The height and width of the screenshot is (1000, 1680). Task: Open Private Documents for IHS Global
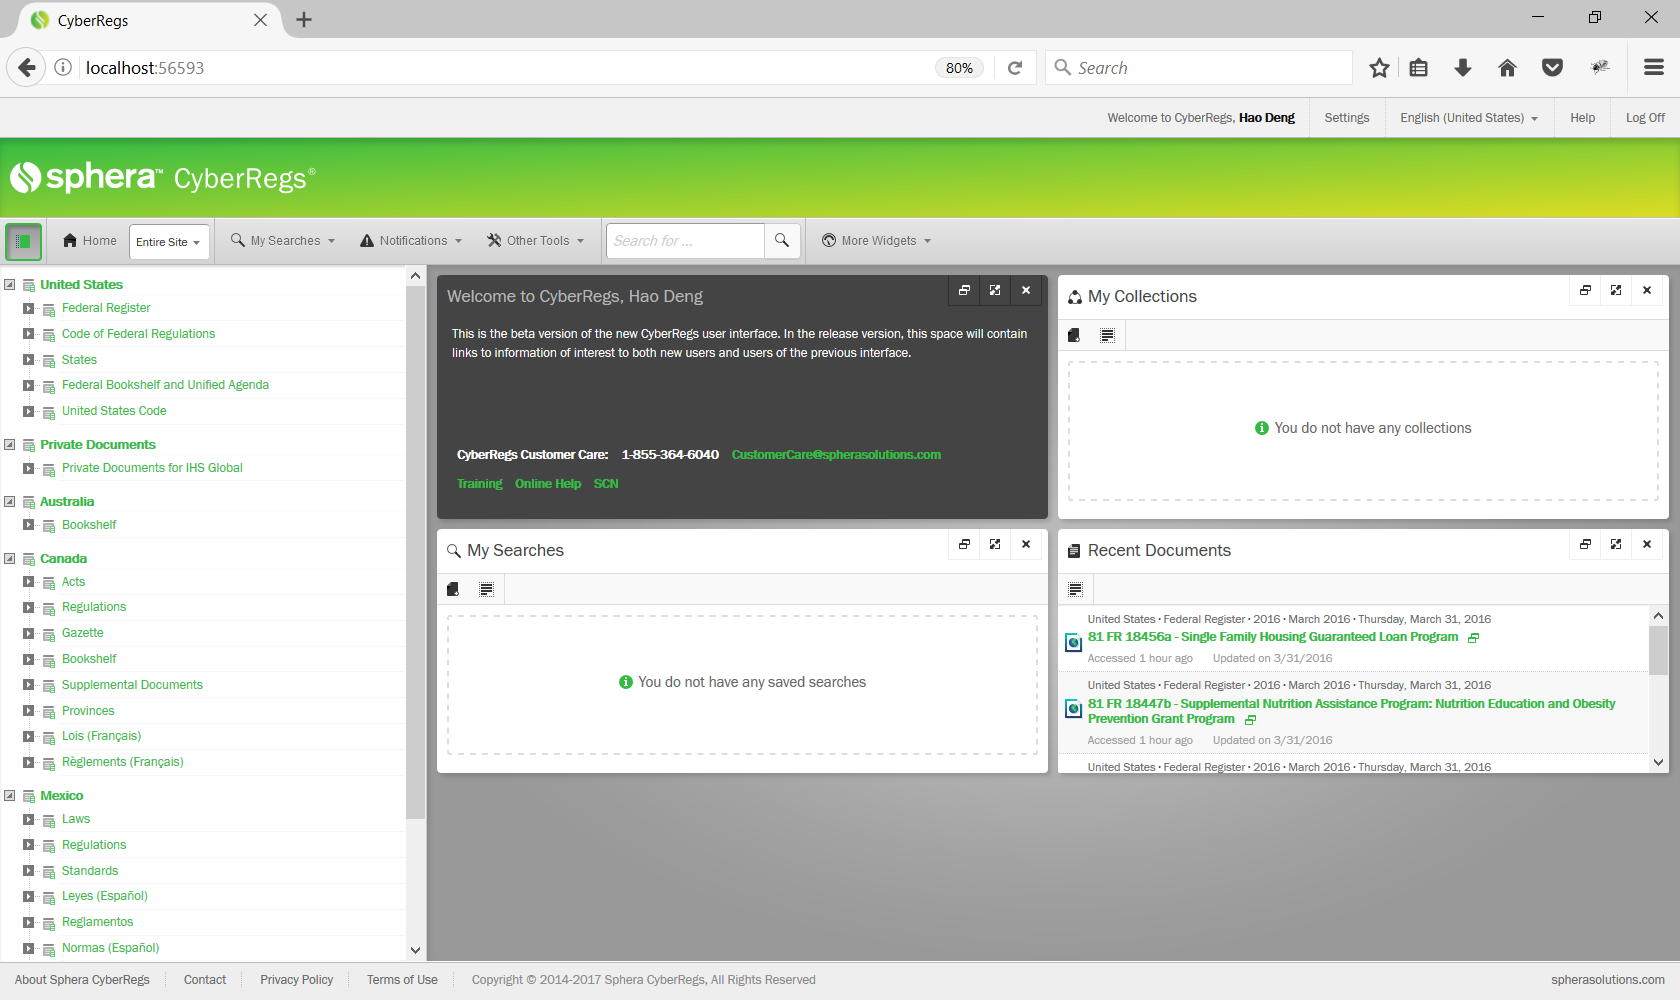[152, 468]
